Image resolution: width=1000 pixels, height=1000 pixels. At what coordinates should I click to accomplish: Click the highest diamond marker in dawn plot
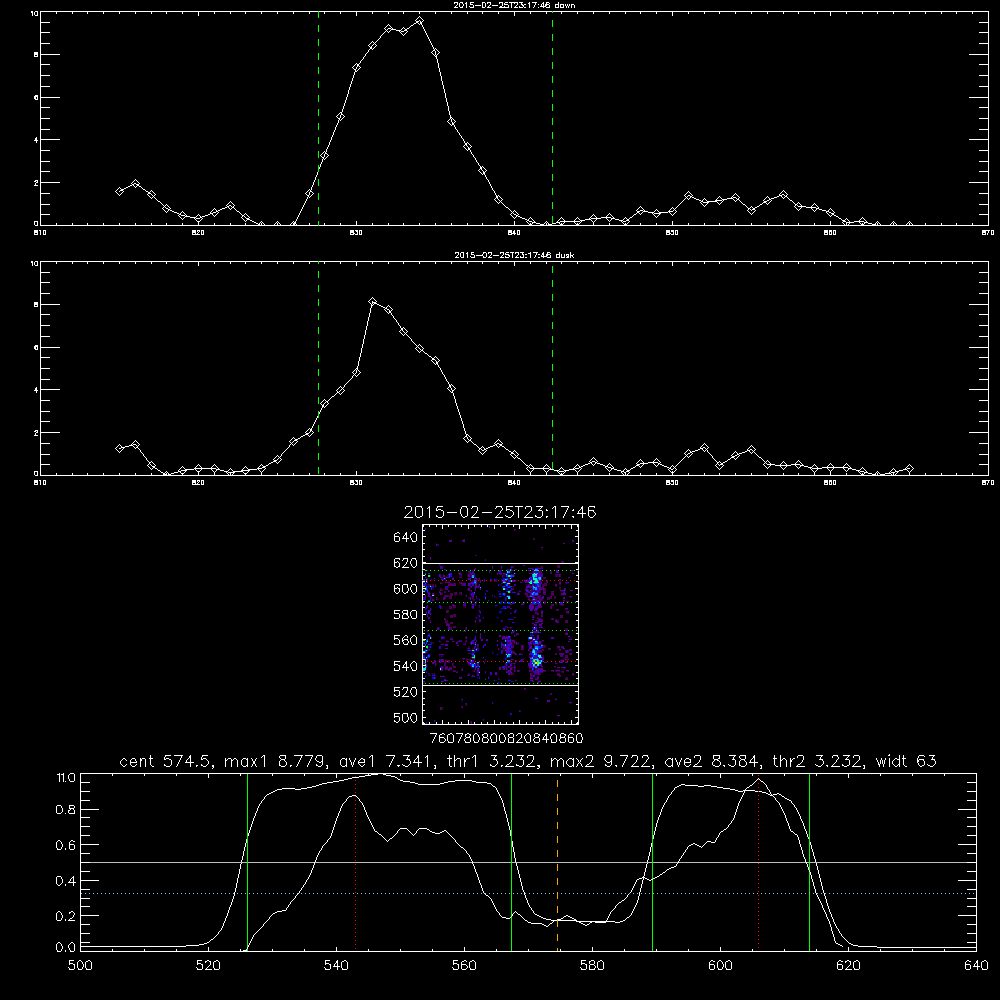[x=419, y=20]
